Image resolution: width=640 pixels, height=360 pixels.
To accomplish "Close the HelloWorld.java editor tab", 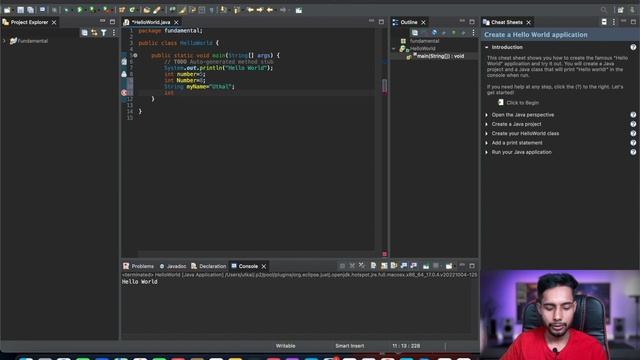I will tap(176, 22).
